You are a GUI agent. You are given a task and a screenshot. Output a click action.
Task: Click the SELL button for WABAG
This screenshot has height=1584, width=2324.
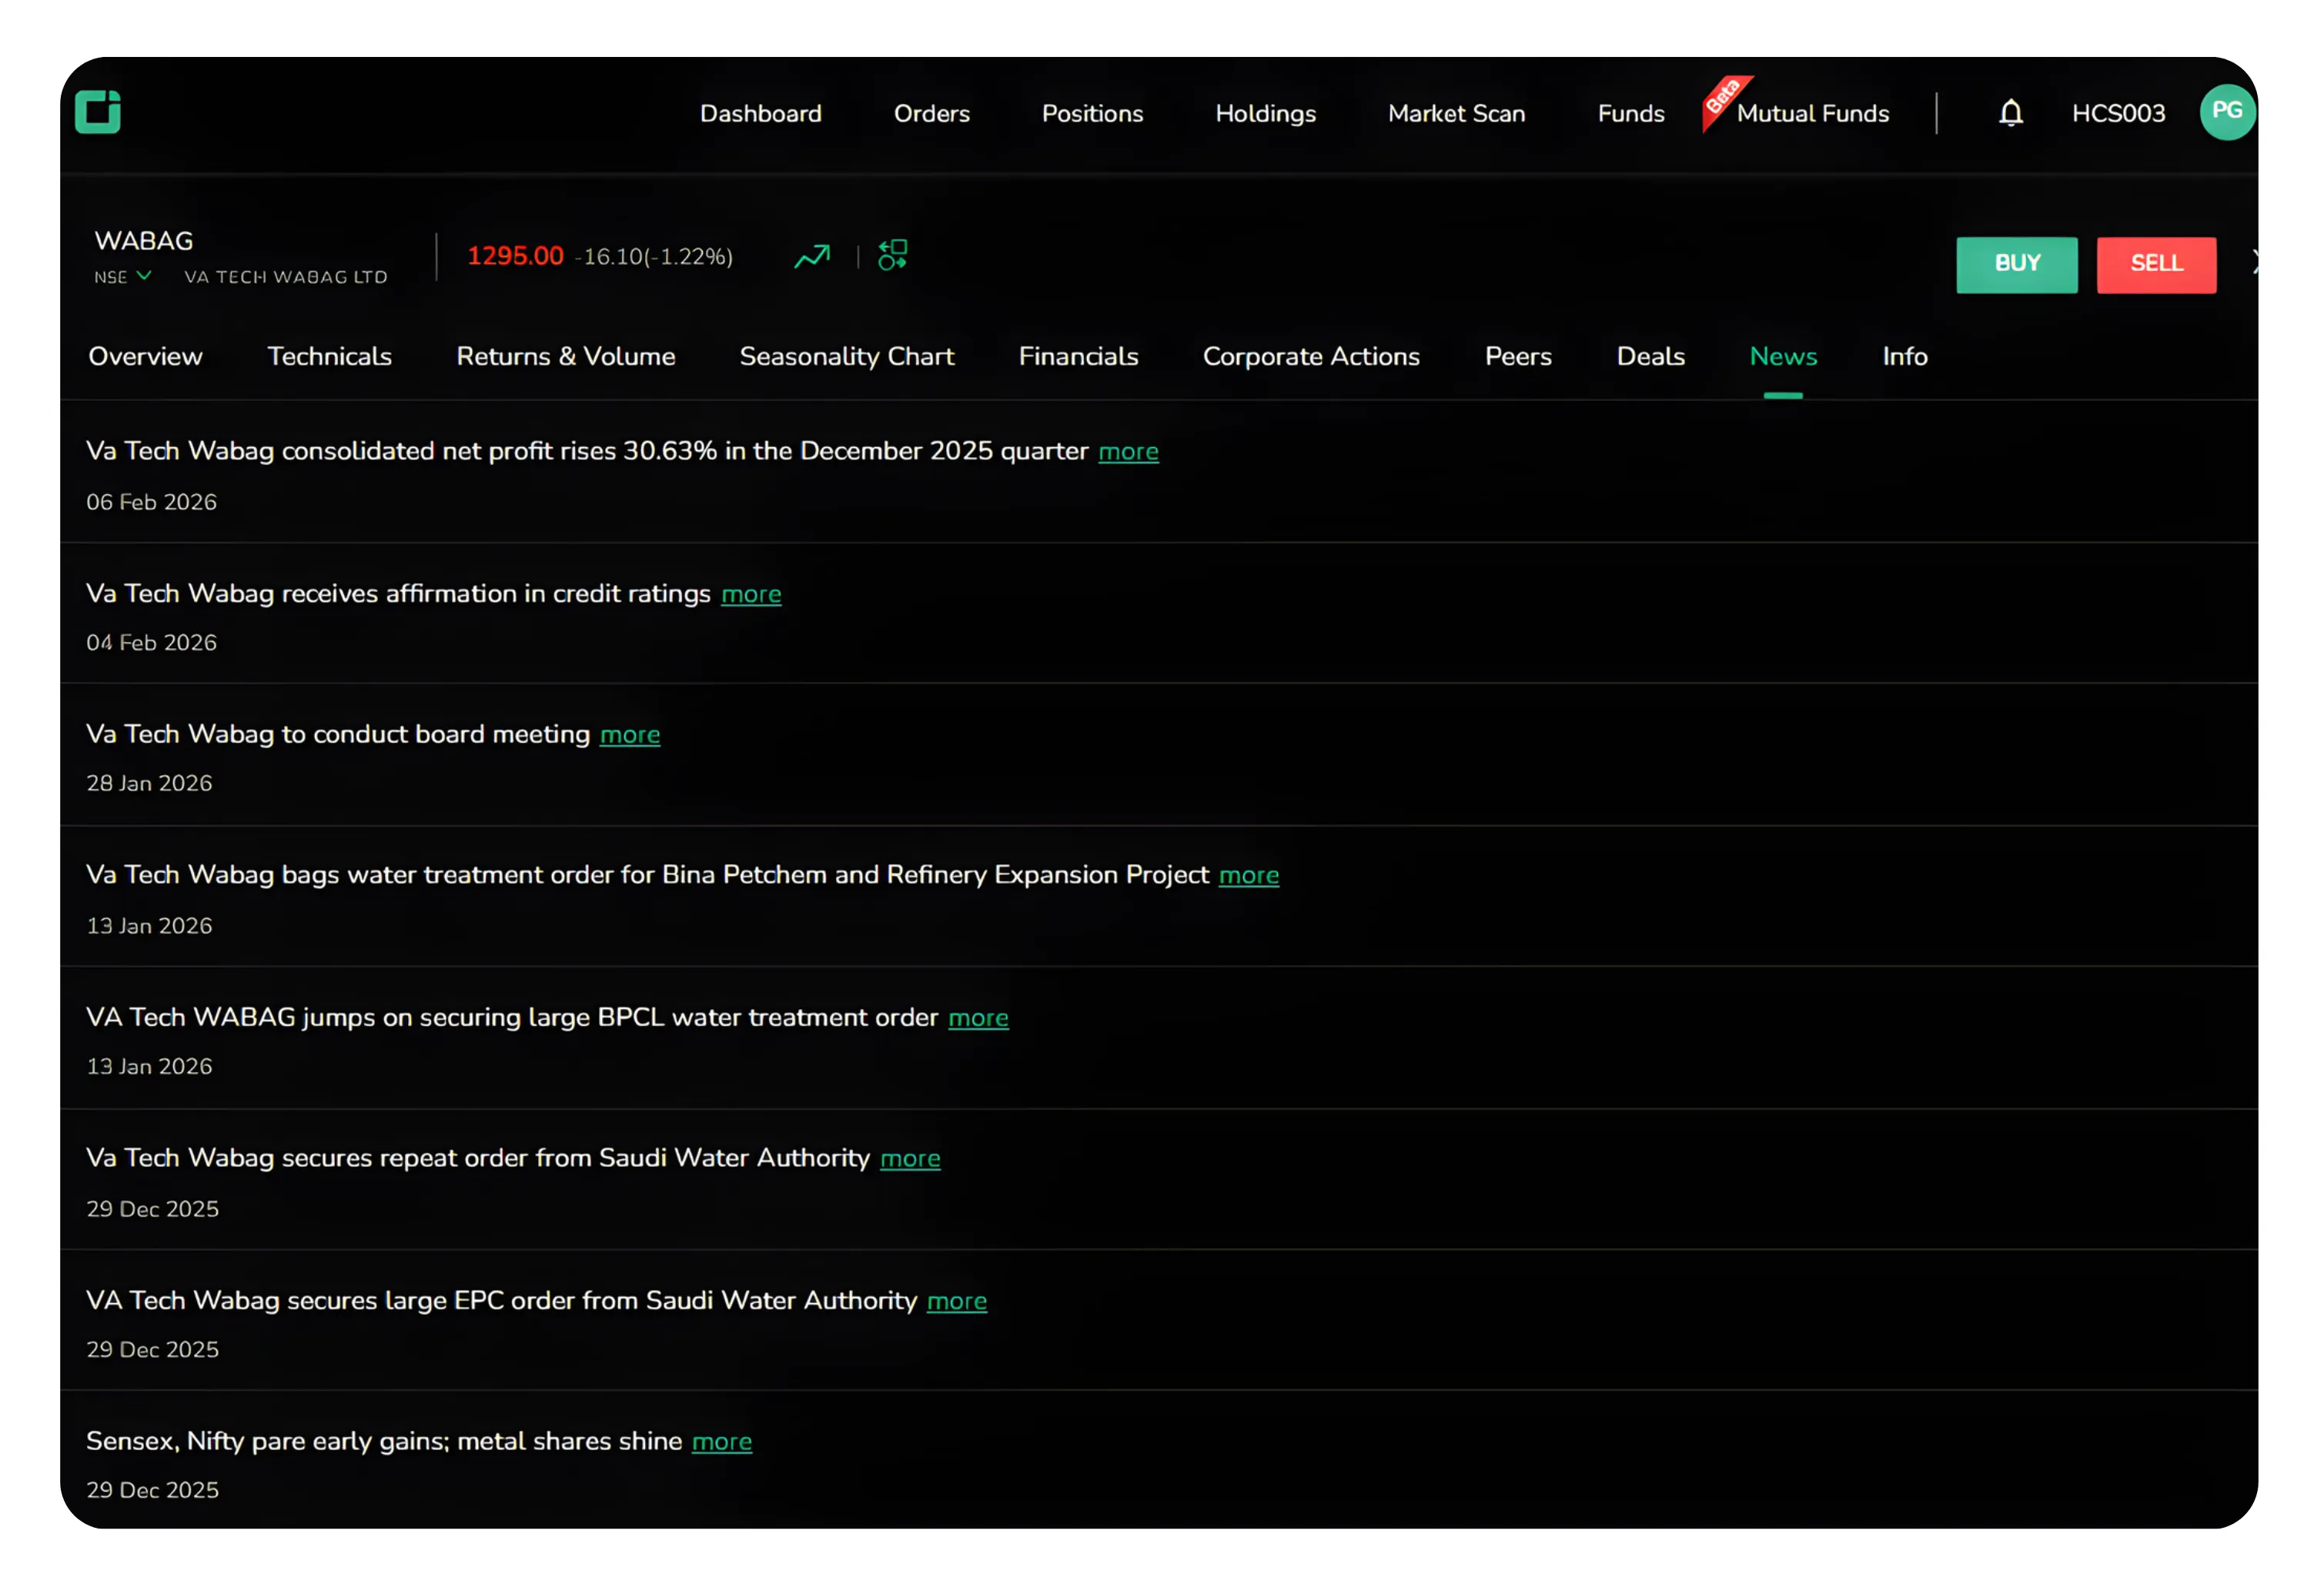click(2156, 264)
